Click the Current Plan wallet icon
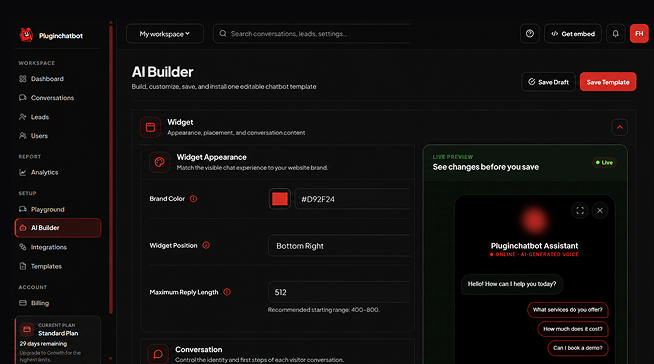Screen dimensions: 654x364 coord(27,329)
